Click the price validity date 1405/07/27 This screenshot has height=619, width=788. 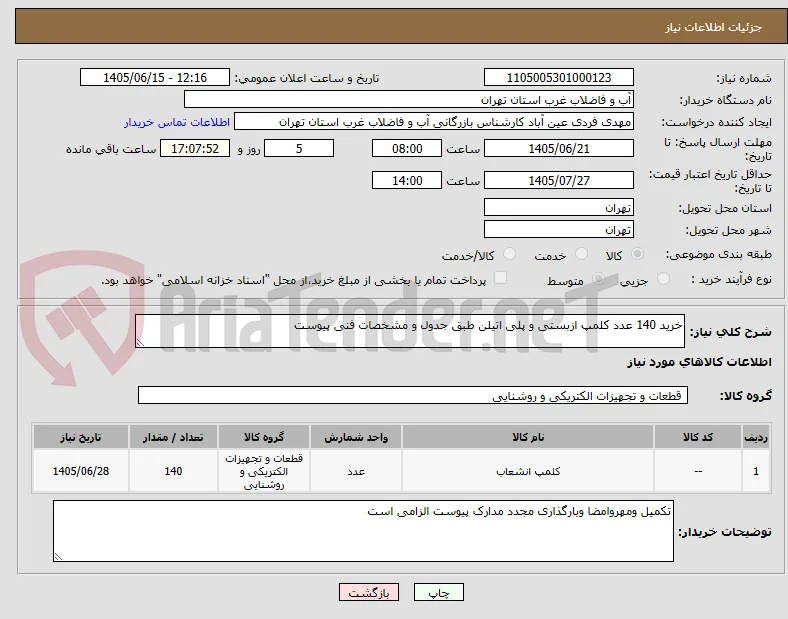coord(559,180)
